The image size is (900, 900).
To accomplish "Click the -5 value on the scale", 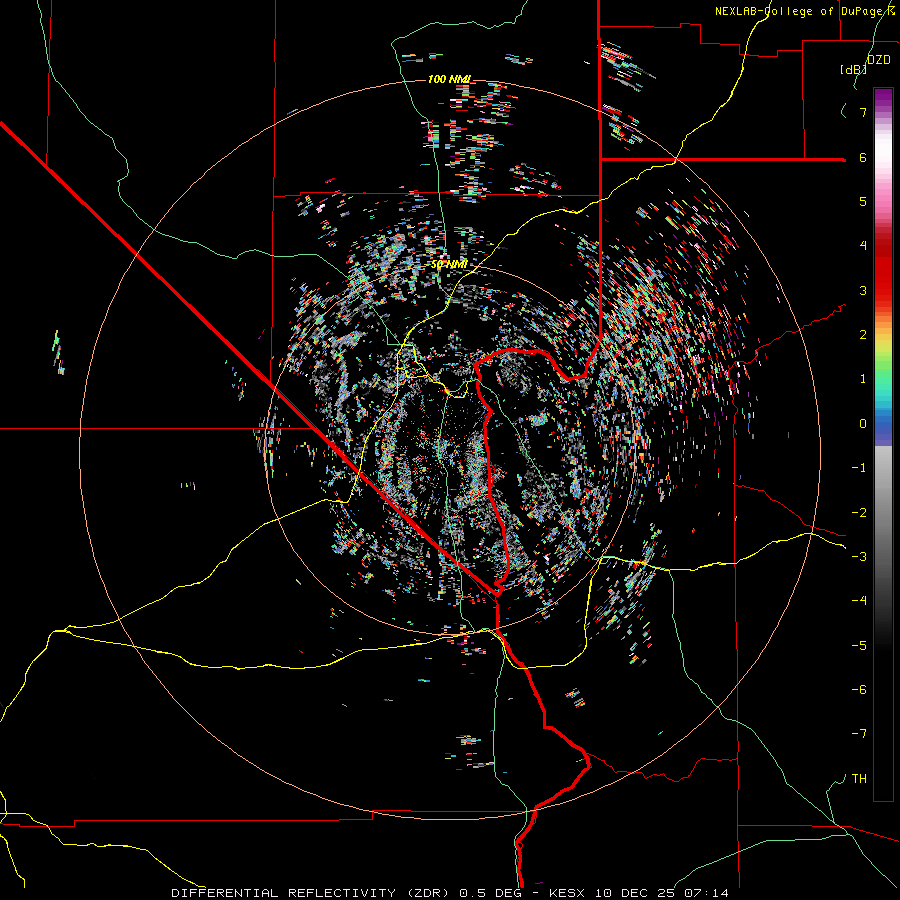I will pyautogui.click(x=859, y=646).
